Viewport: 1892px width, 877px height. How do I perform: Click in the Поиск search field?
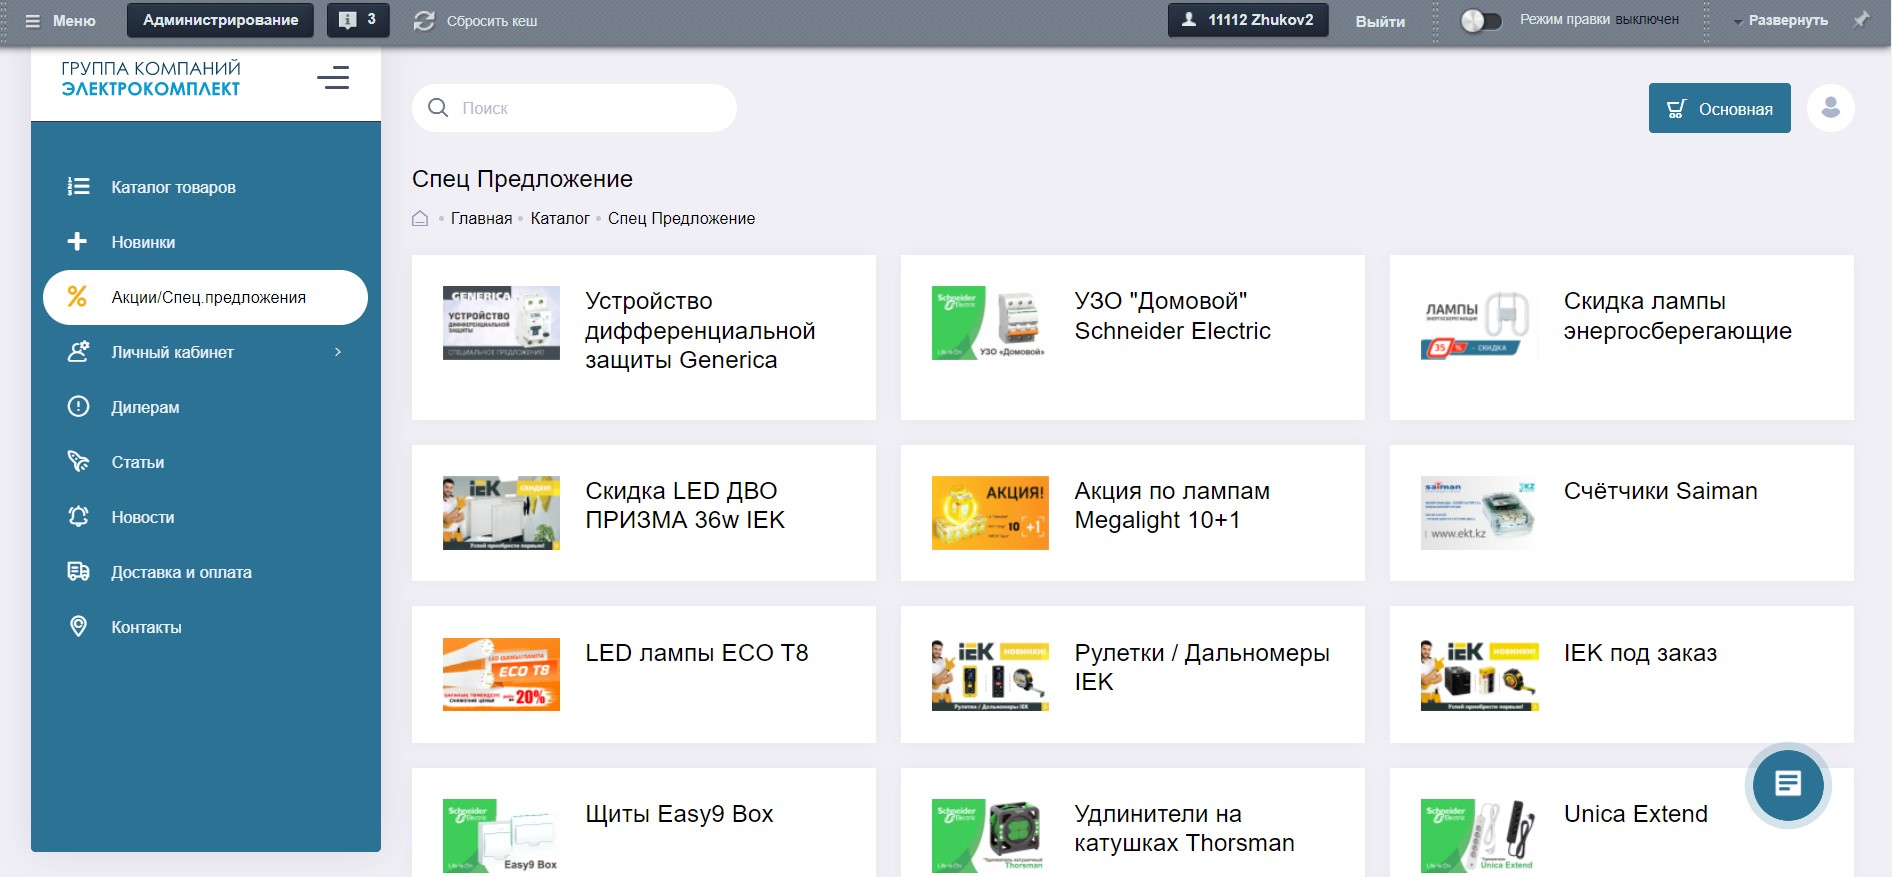pos(574,108)
